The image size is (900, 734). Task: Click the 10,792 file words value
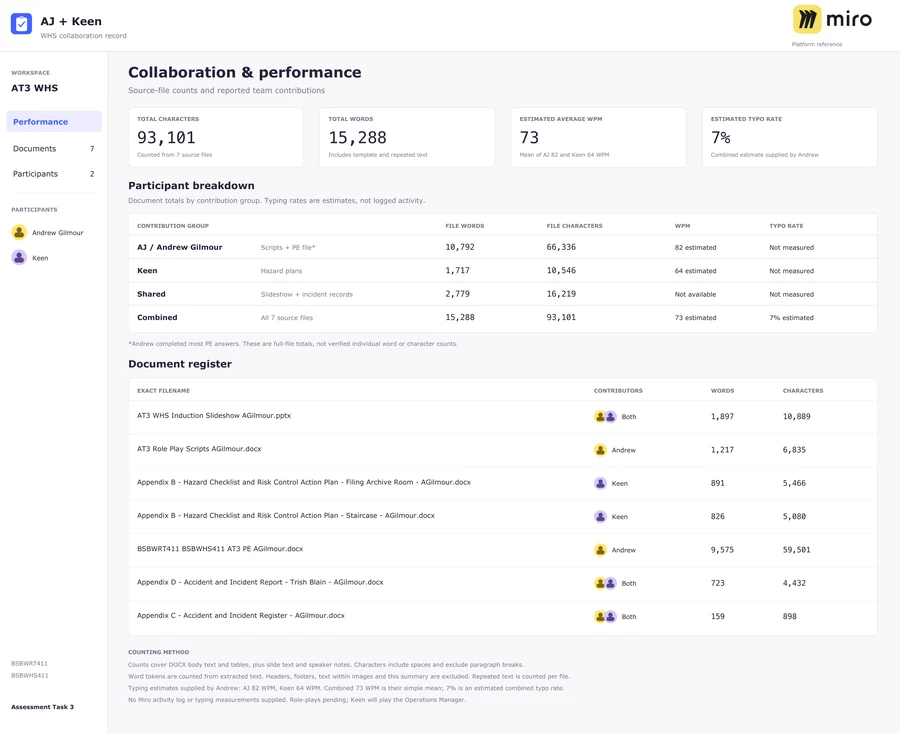(x=460, y=247)
